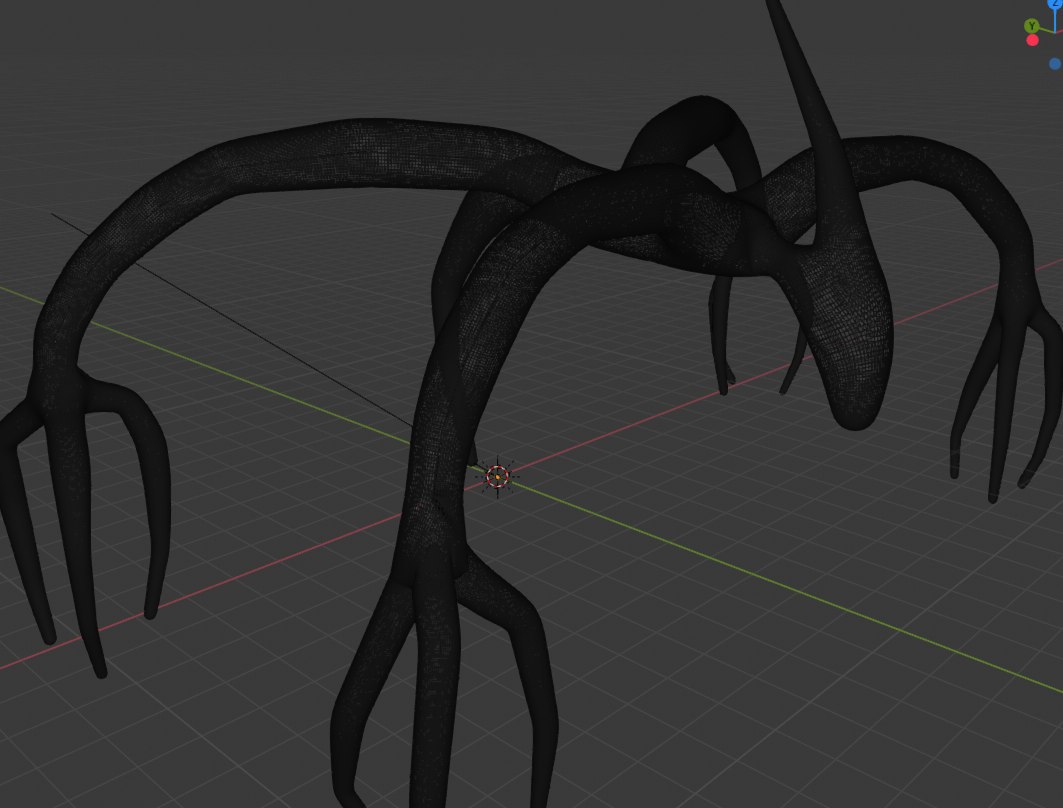
Task: Select the black creature mesh head
Action: [x=849, y=332]
